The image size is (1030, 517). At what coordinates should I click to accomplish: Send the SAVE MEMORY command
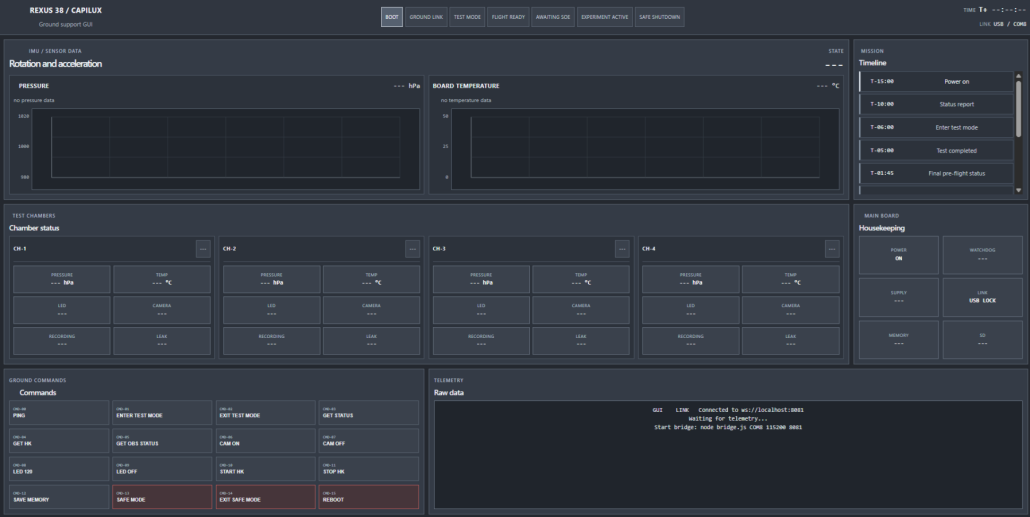click(x=59, y=497)
